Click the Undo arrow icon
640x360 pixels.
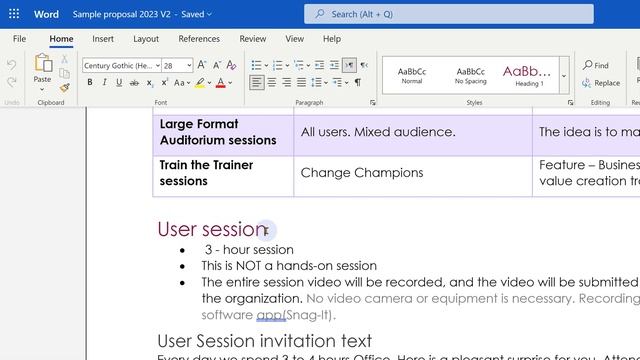click(x=11, y=65)
